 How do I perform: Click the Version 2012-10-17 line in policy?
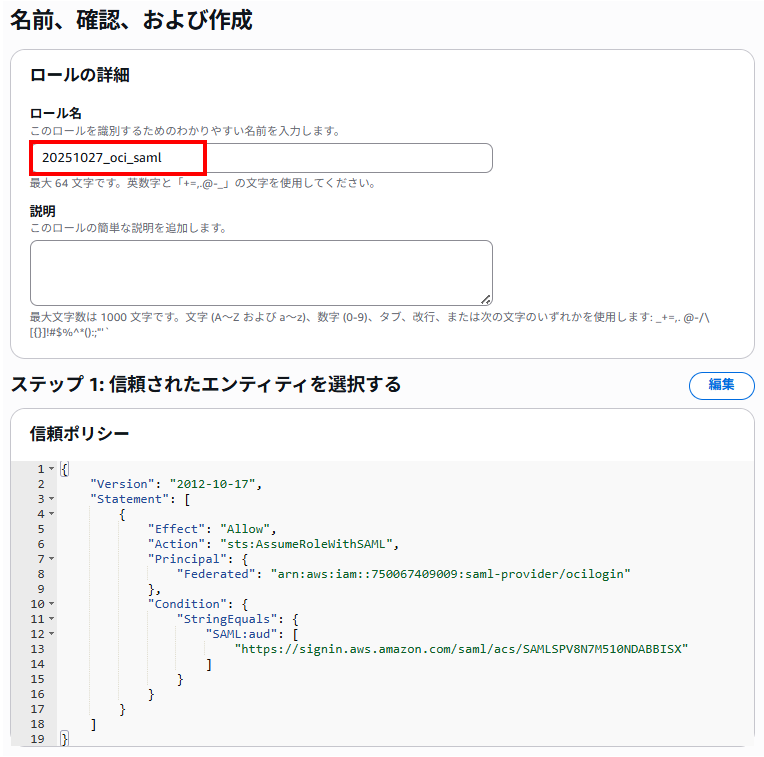coord(175,484)
